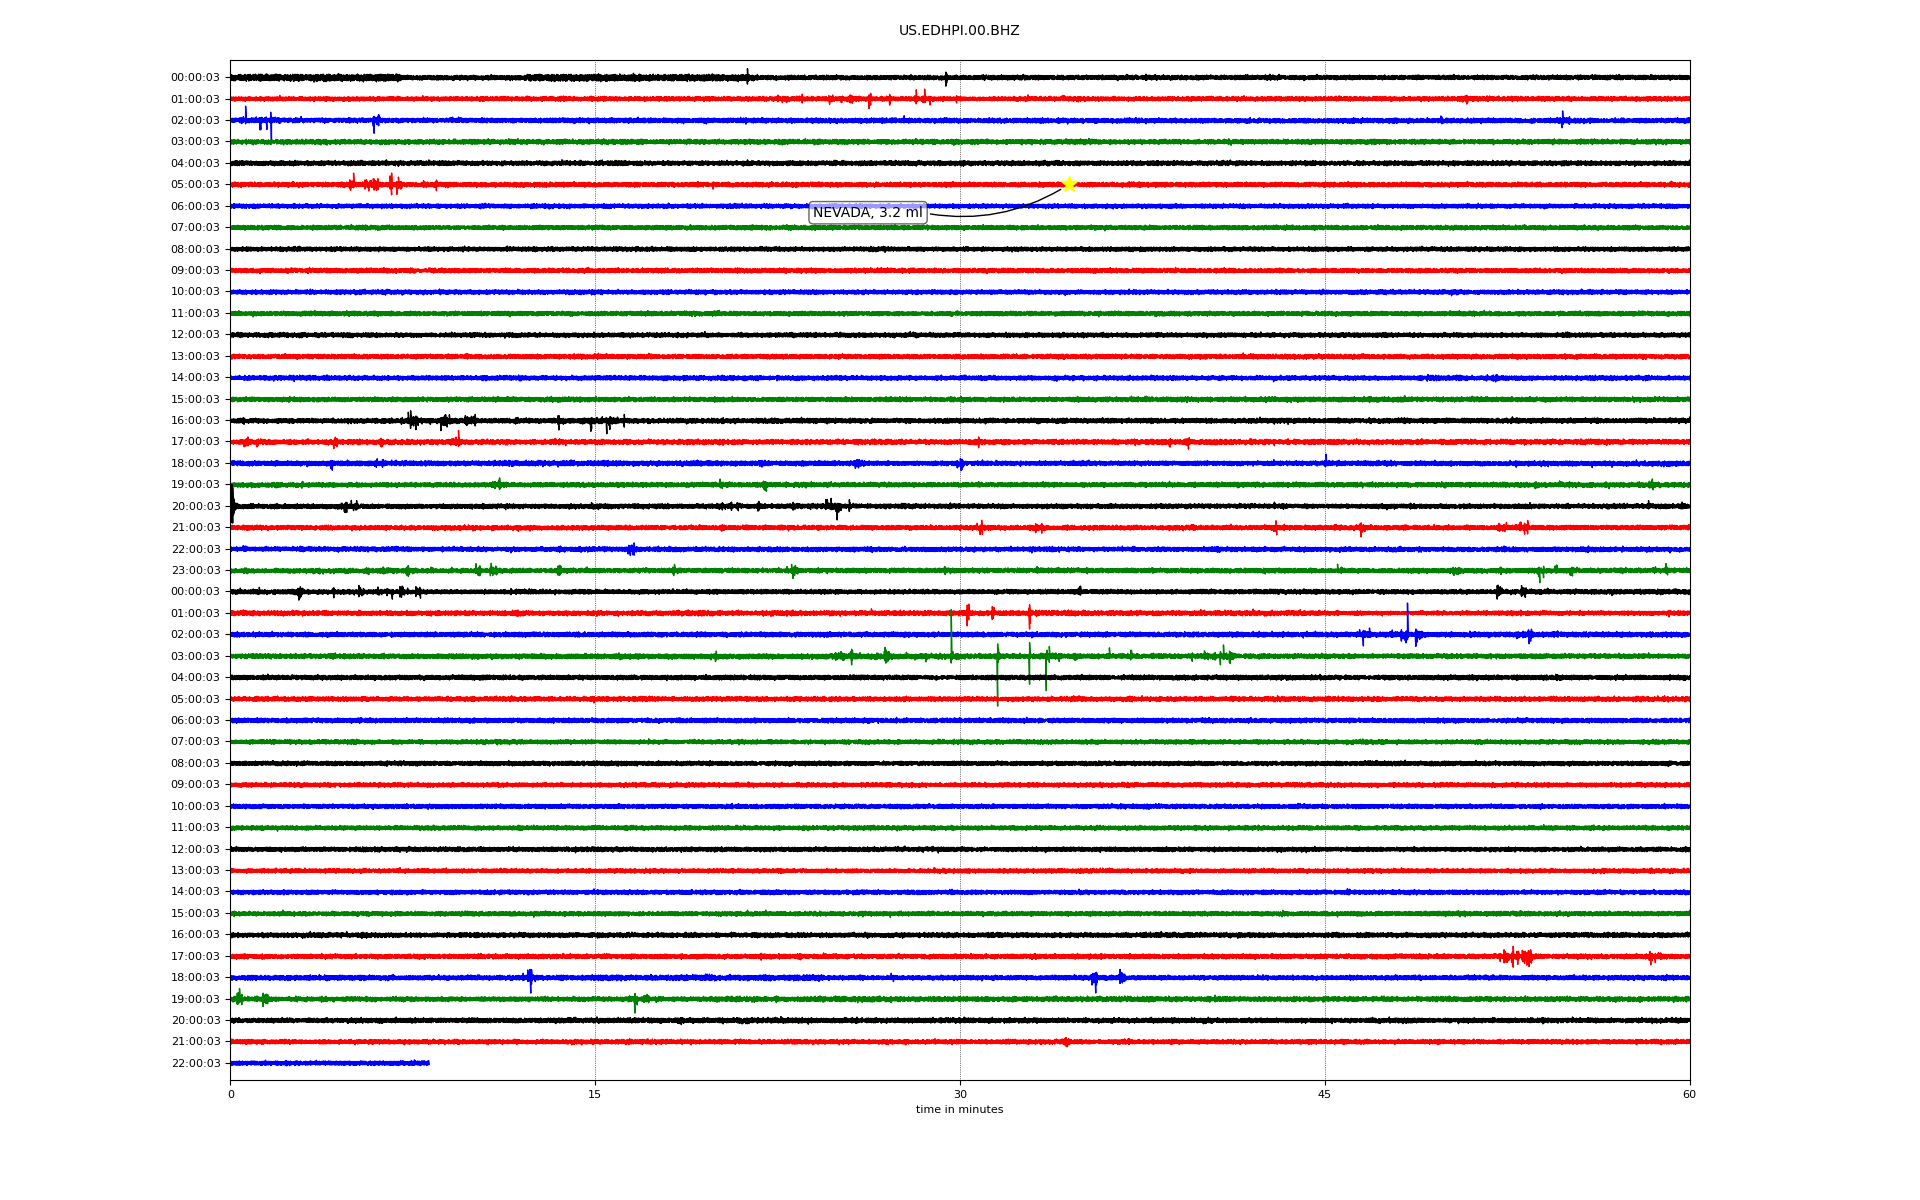Click the 'time in minutes' axis label
This screenshot has width=1920, height=1200.
click(x=959, y=1110)
